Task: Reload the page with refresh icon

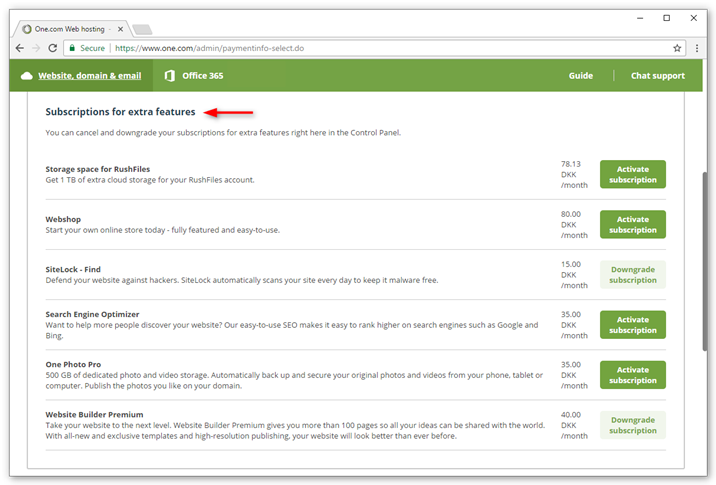Action: click(53, 48)
